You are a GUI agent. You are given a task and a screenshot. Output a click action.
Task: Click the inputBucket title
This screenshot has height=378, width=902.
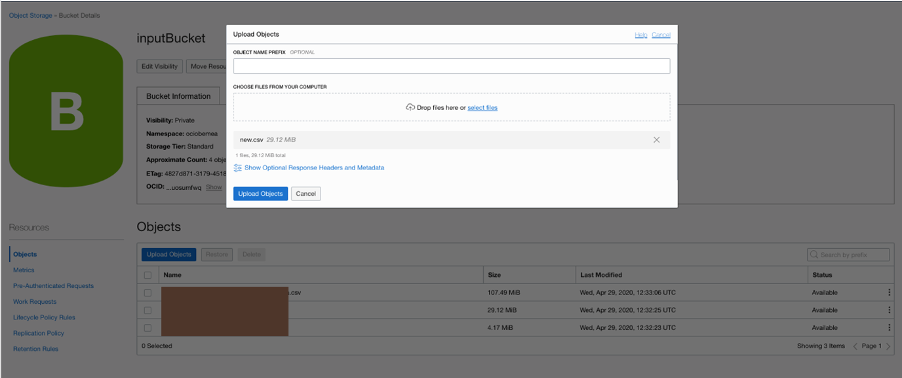[171, 39]
